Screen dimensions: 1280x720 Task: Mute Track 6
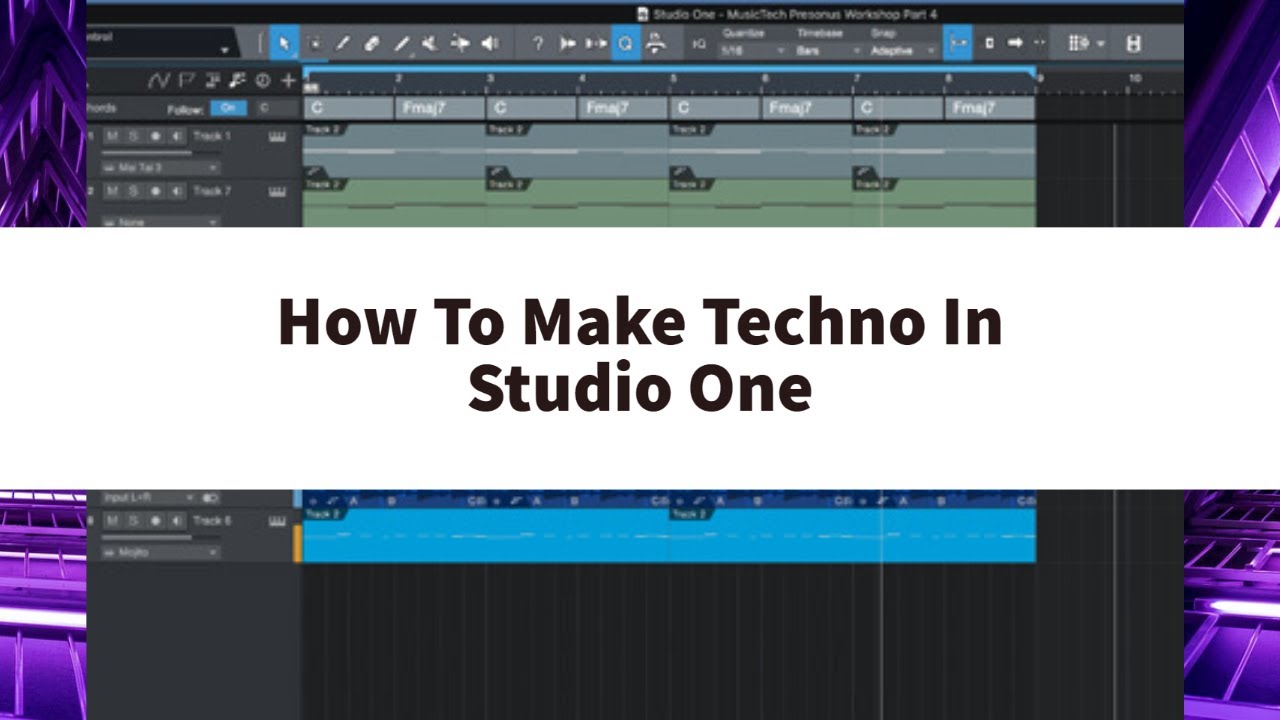112,520
